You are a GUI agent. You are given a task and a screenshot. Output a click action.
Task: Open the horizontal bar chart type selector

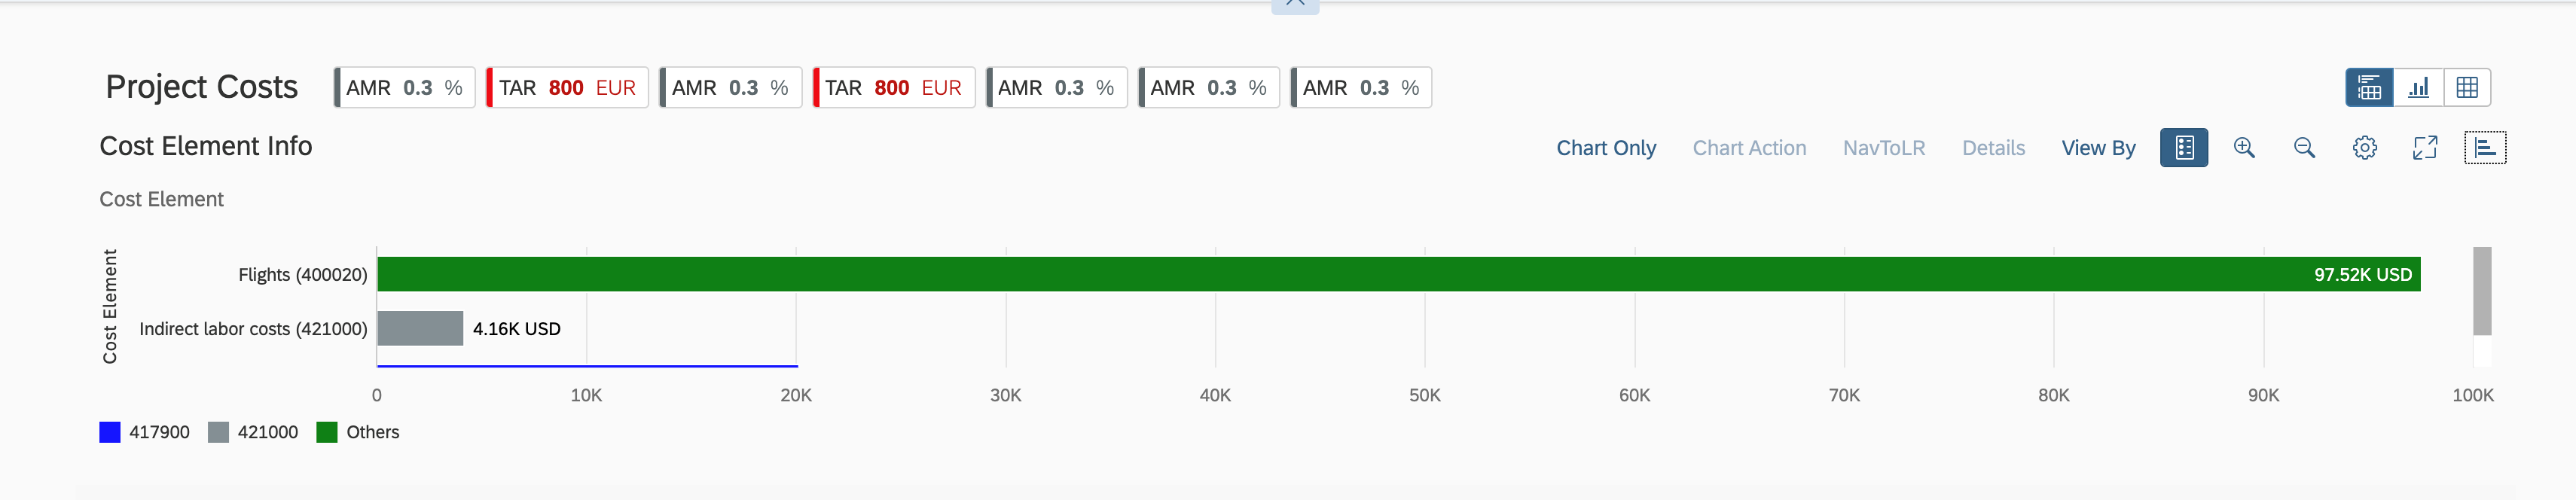tap(2485, 148)
